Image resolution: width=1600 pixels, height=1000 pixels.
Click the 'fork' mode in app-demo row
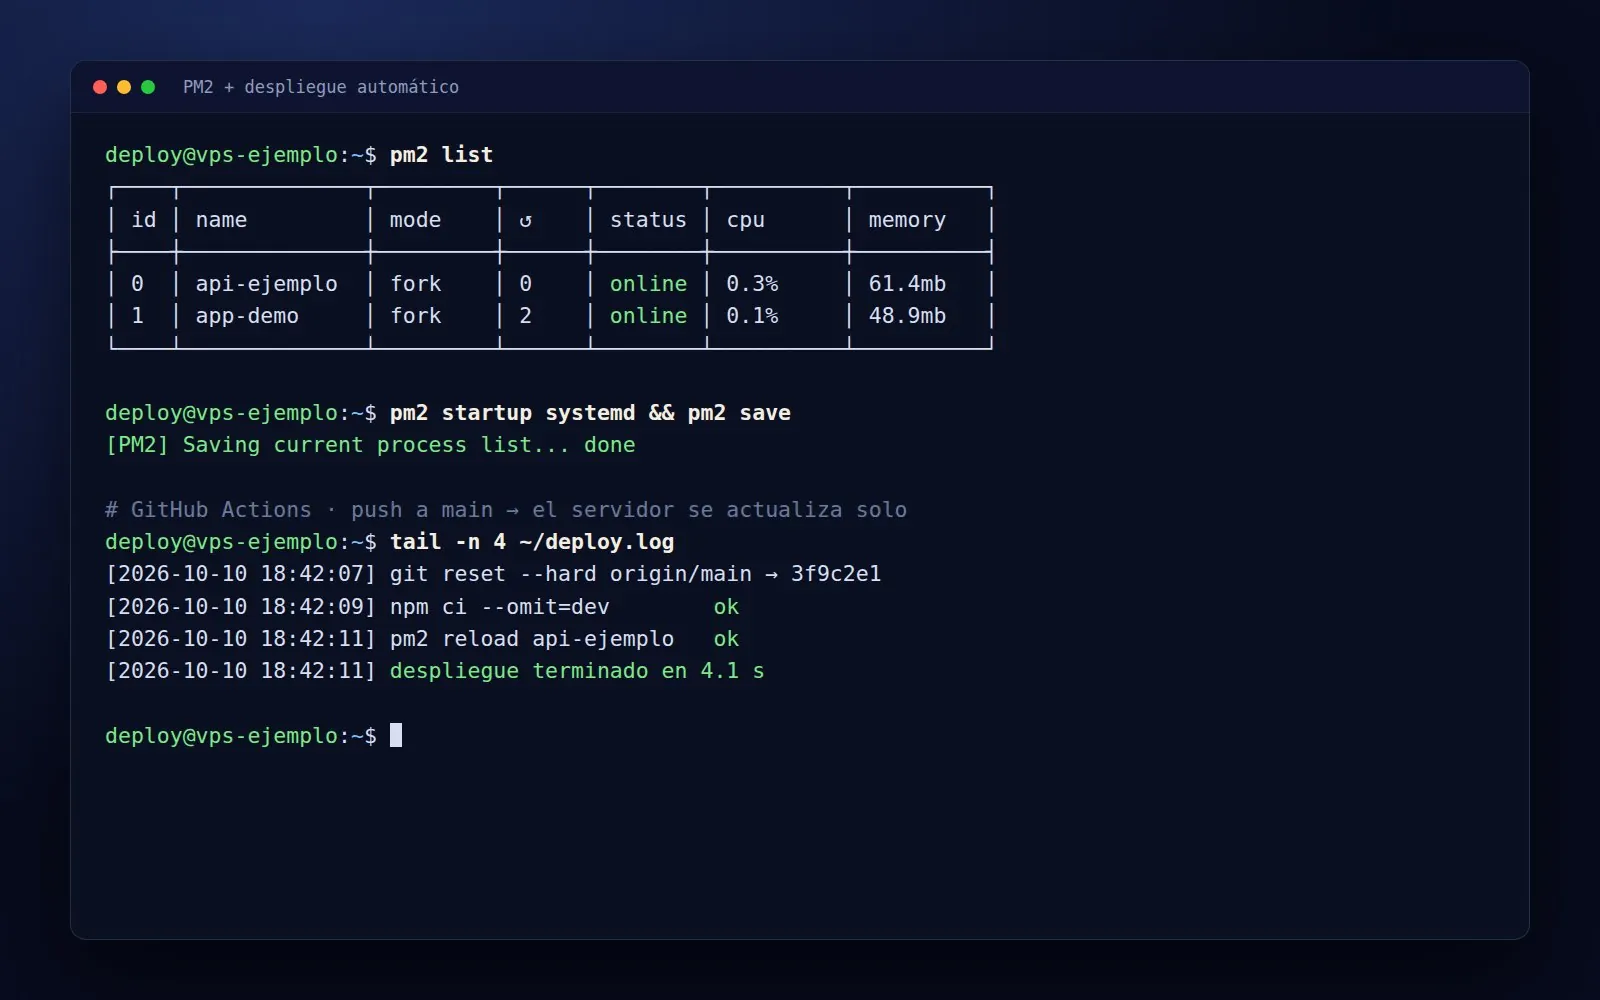415,316
